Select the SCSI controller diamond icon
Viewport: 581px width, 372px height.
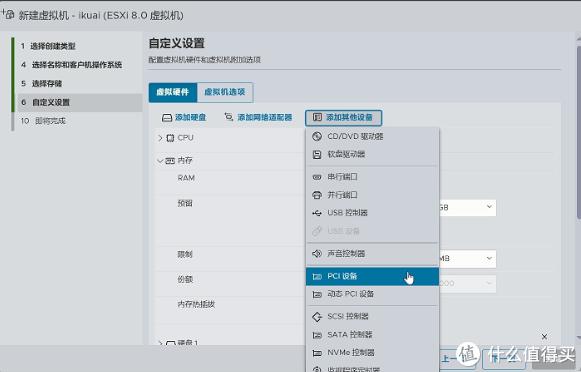(317, 317)
